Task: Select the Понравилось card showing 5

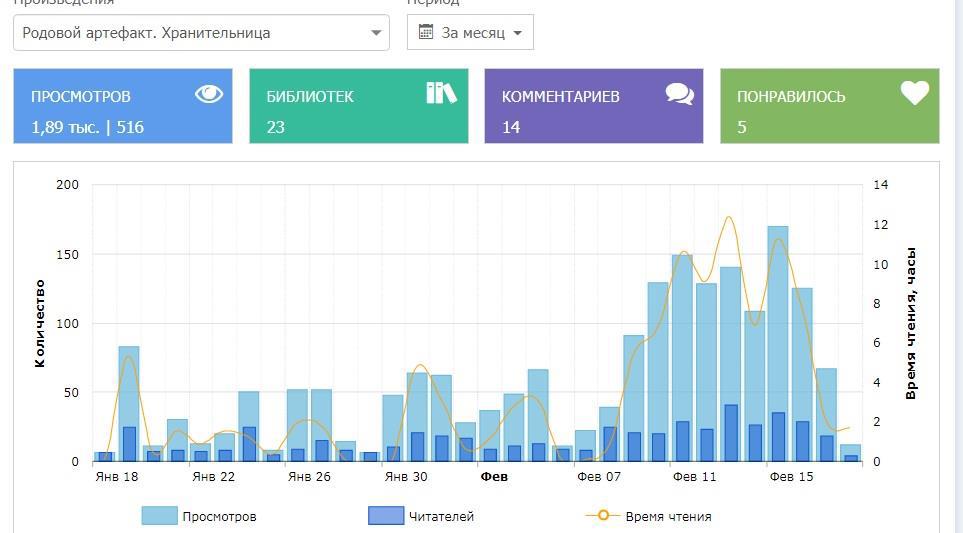Action: (829, 106)
